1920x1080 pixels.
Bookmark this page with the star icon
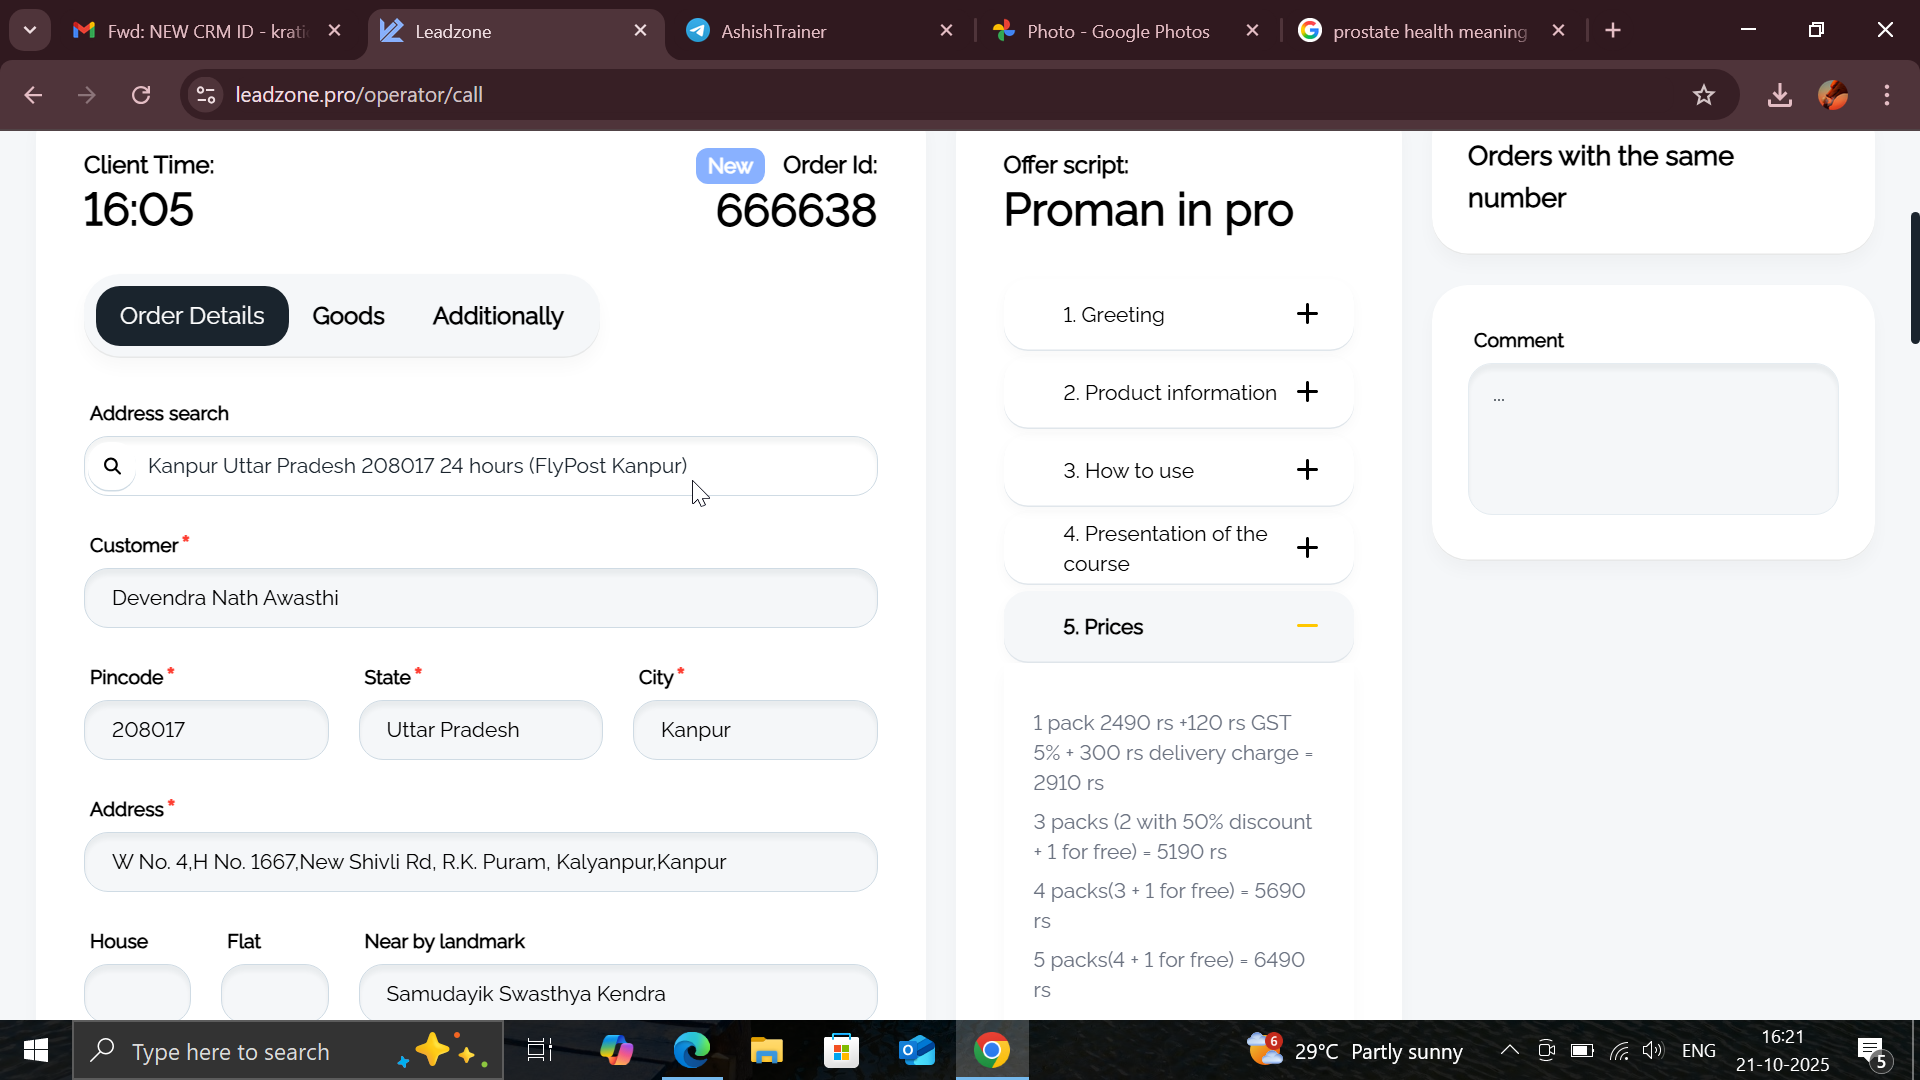pos(1704,95)
